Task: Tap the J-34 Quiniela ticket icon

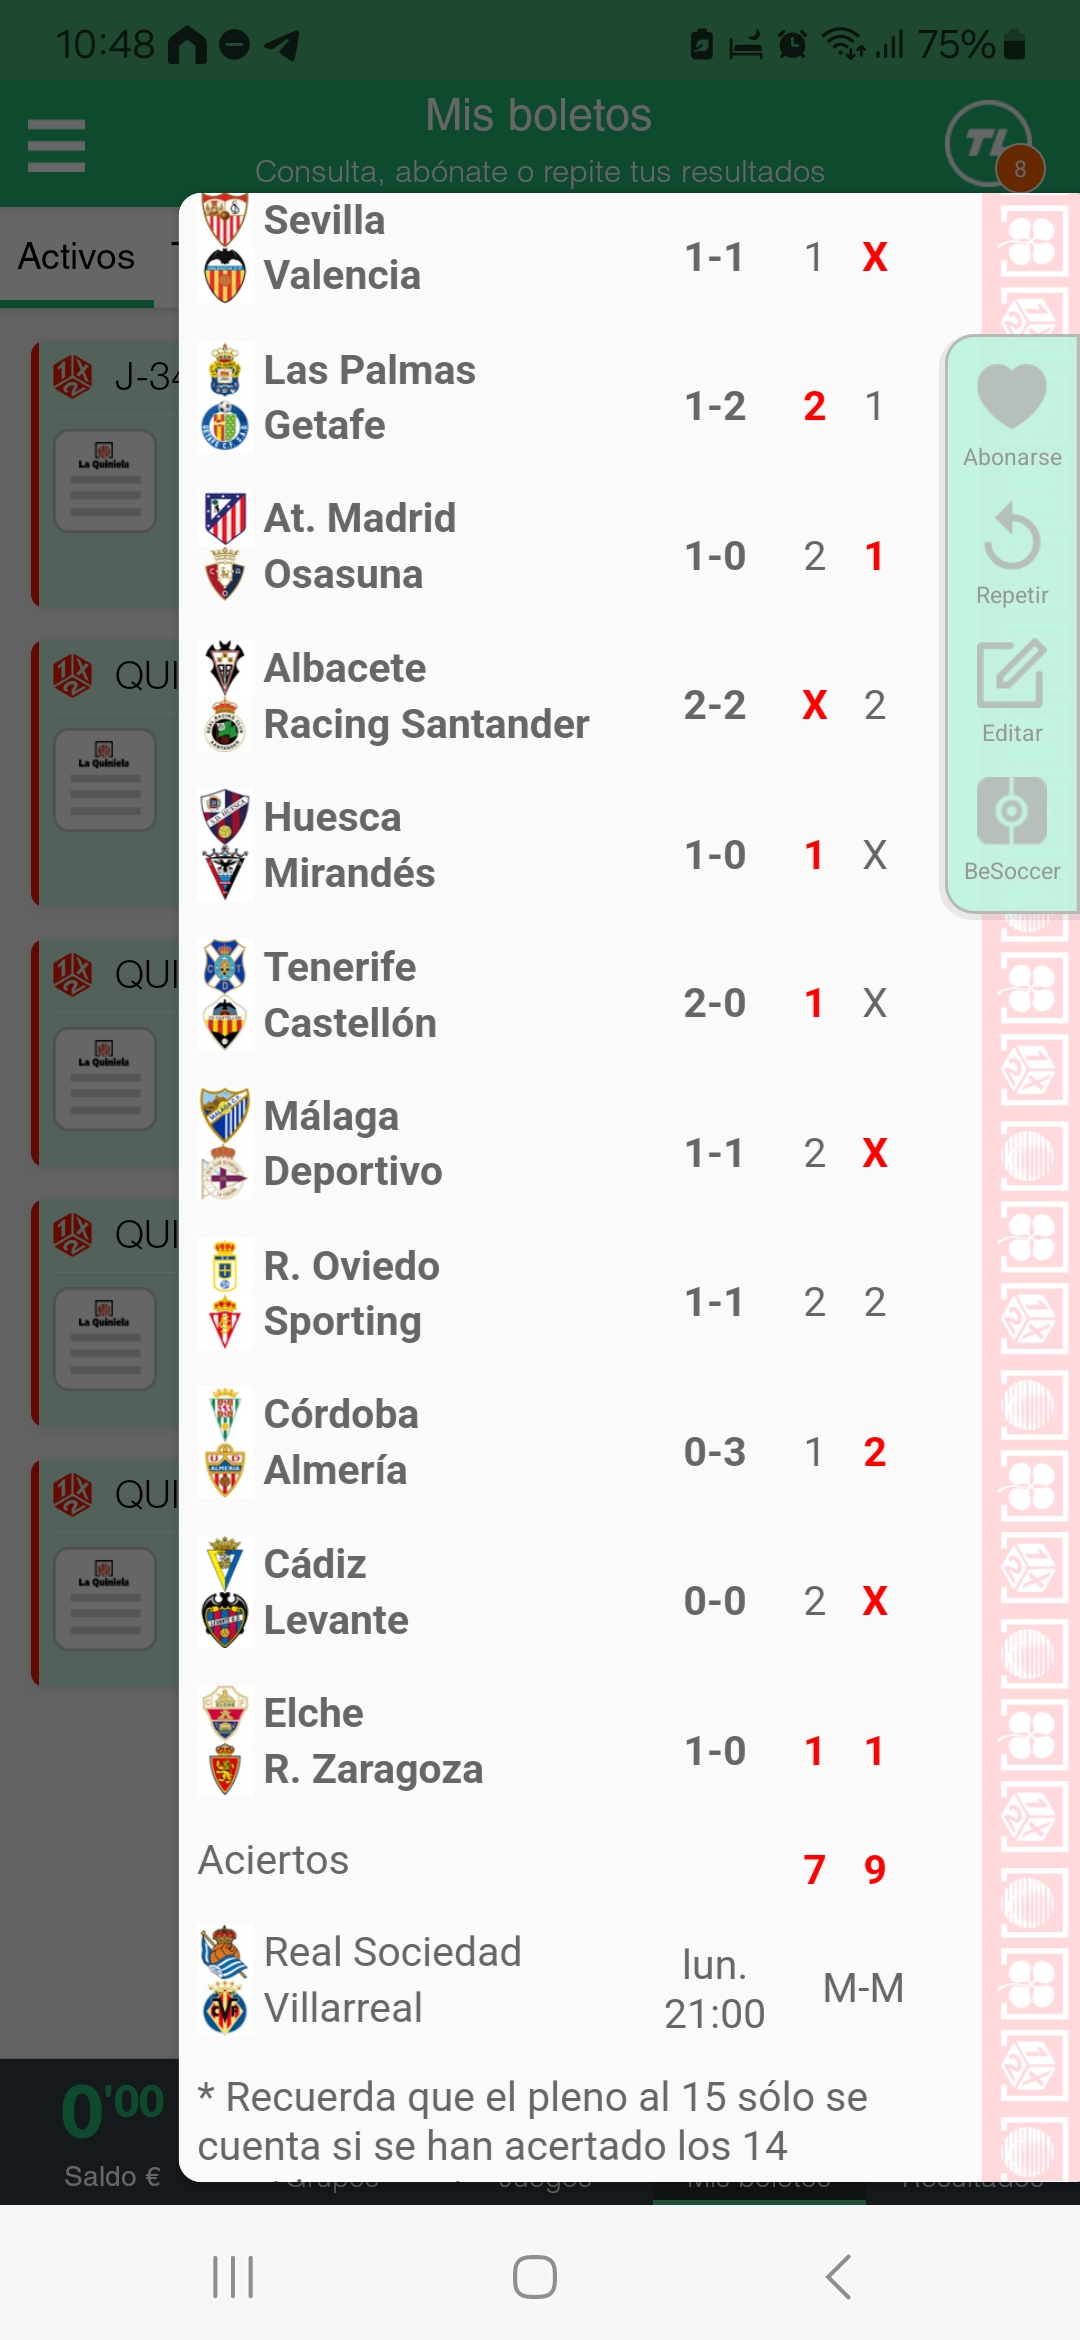Action: click(x=105, y=481)
